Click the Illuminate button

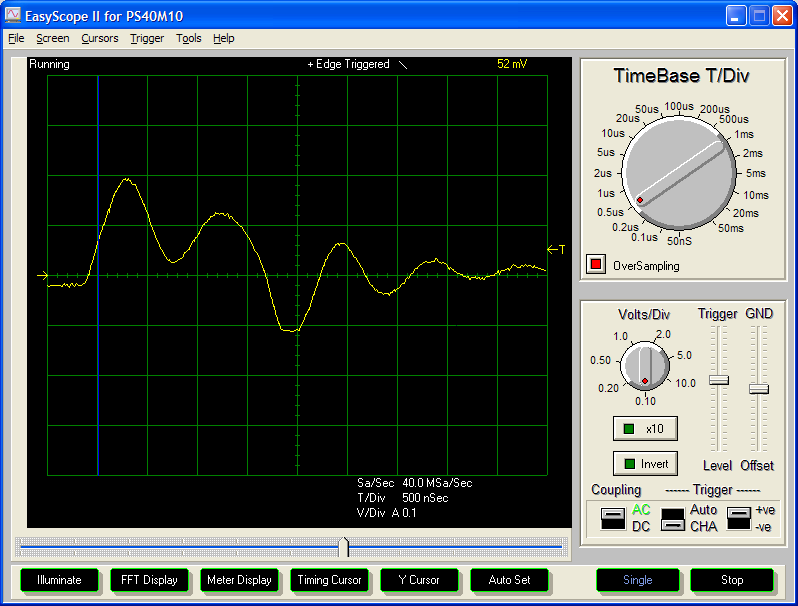coord(59,580)
